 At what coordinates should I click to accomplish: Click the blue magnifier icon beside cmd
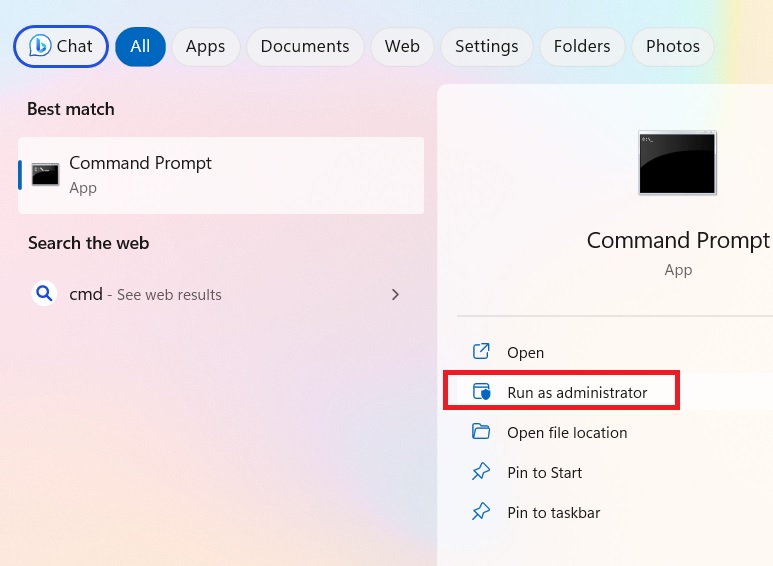[x=44, y=294]
